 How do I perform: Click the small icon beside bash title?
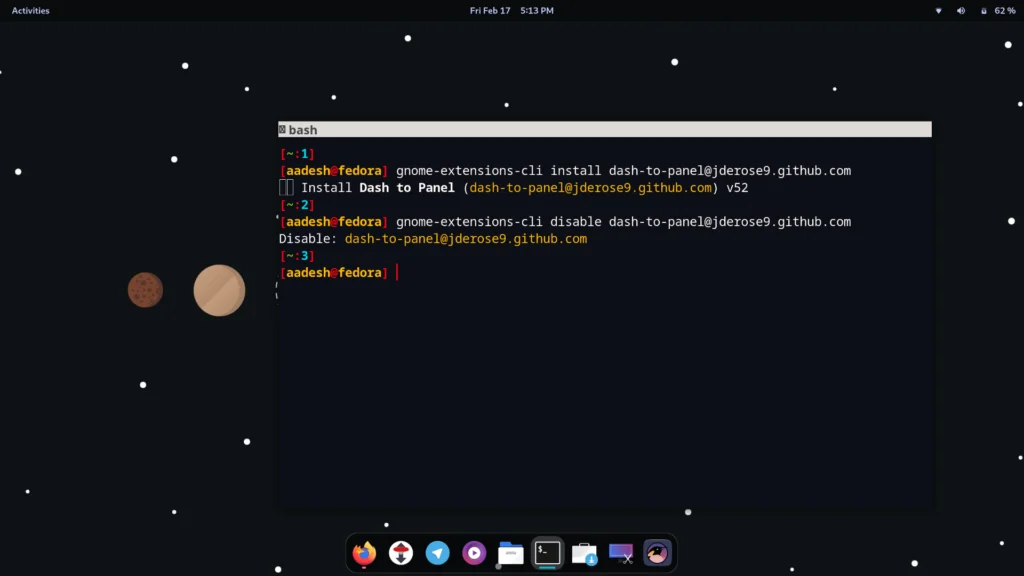click(282, 130)
